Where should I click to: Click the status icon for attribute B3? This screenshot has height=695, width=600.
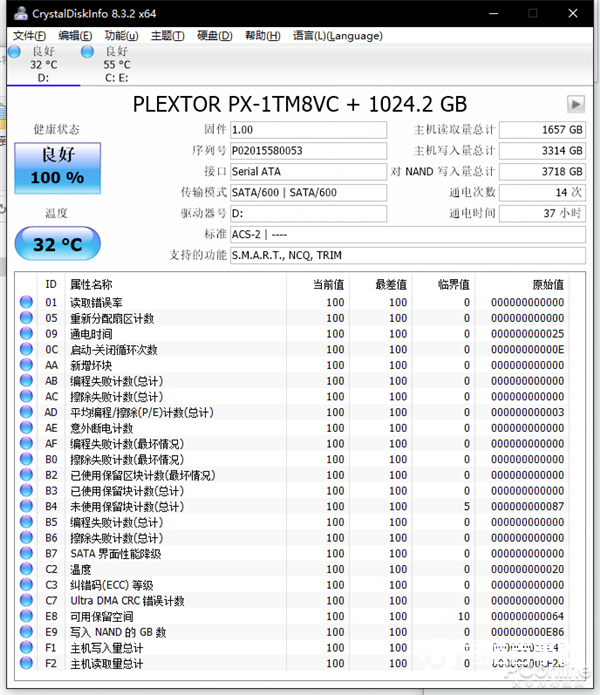(27, 490)
